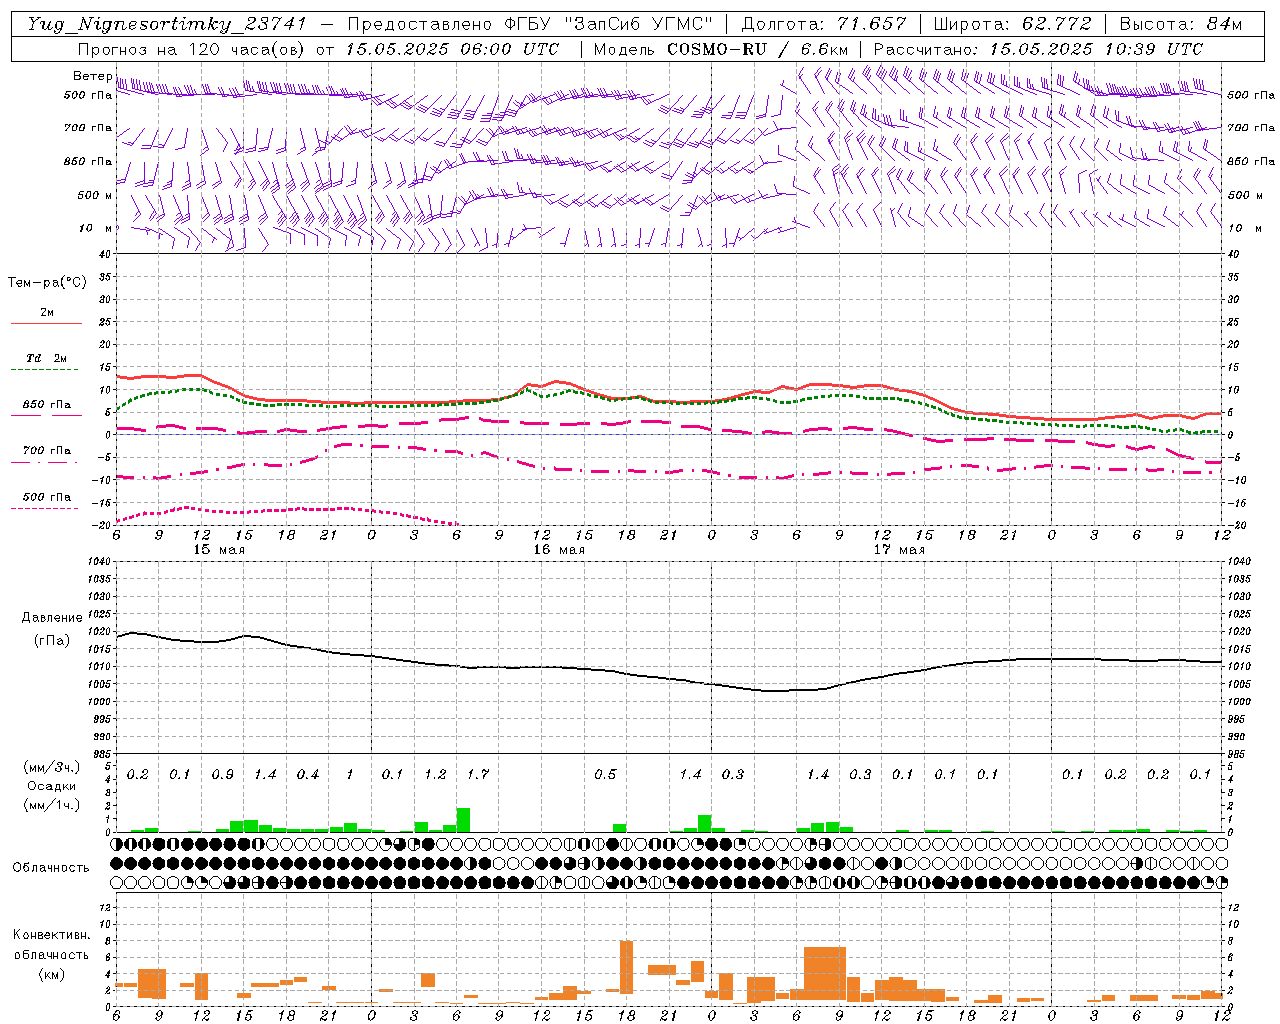Click the 'Модель COSMO-RU / 6.6км' label
The width and height of the screenshot is (1280, 1024).
(721, 49)
